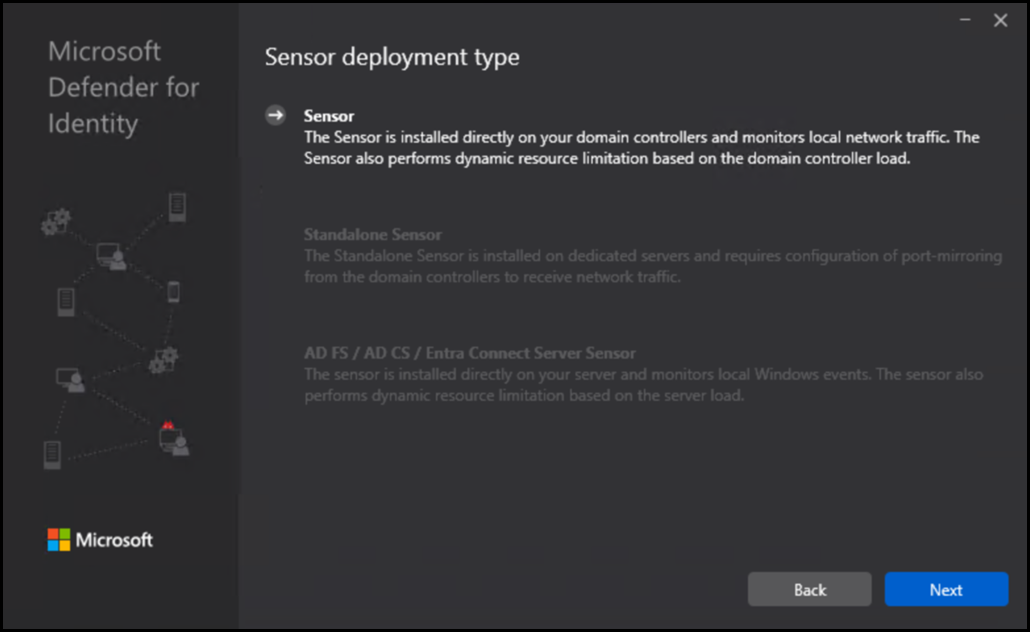Viewport: 1030px width, 632px height.
Task: Click the server icon just above Microsoft logo
Action: pos(53,453)
